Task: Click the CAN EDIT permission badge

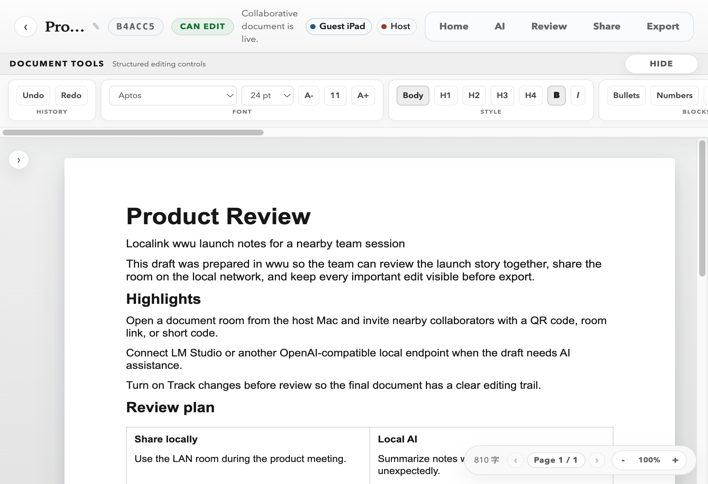Action: 202,26
